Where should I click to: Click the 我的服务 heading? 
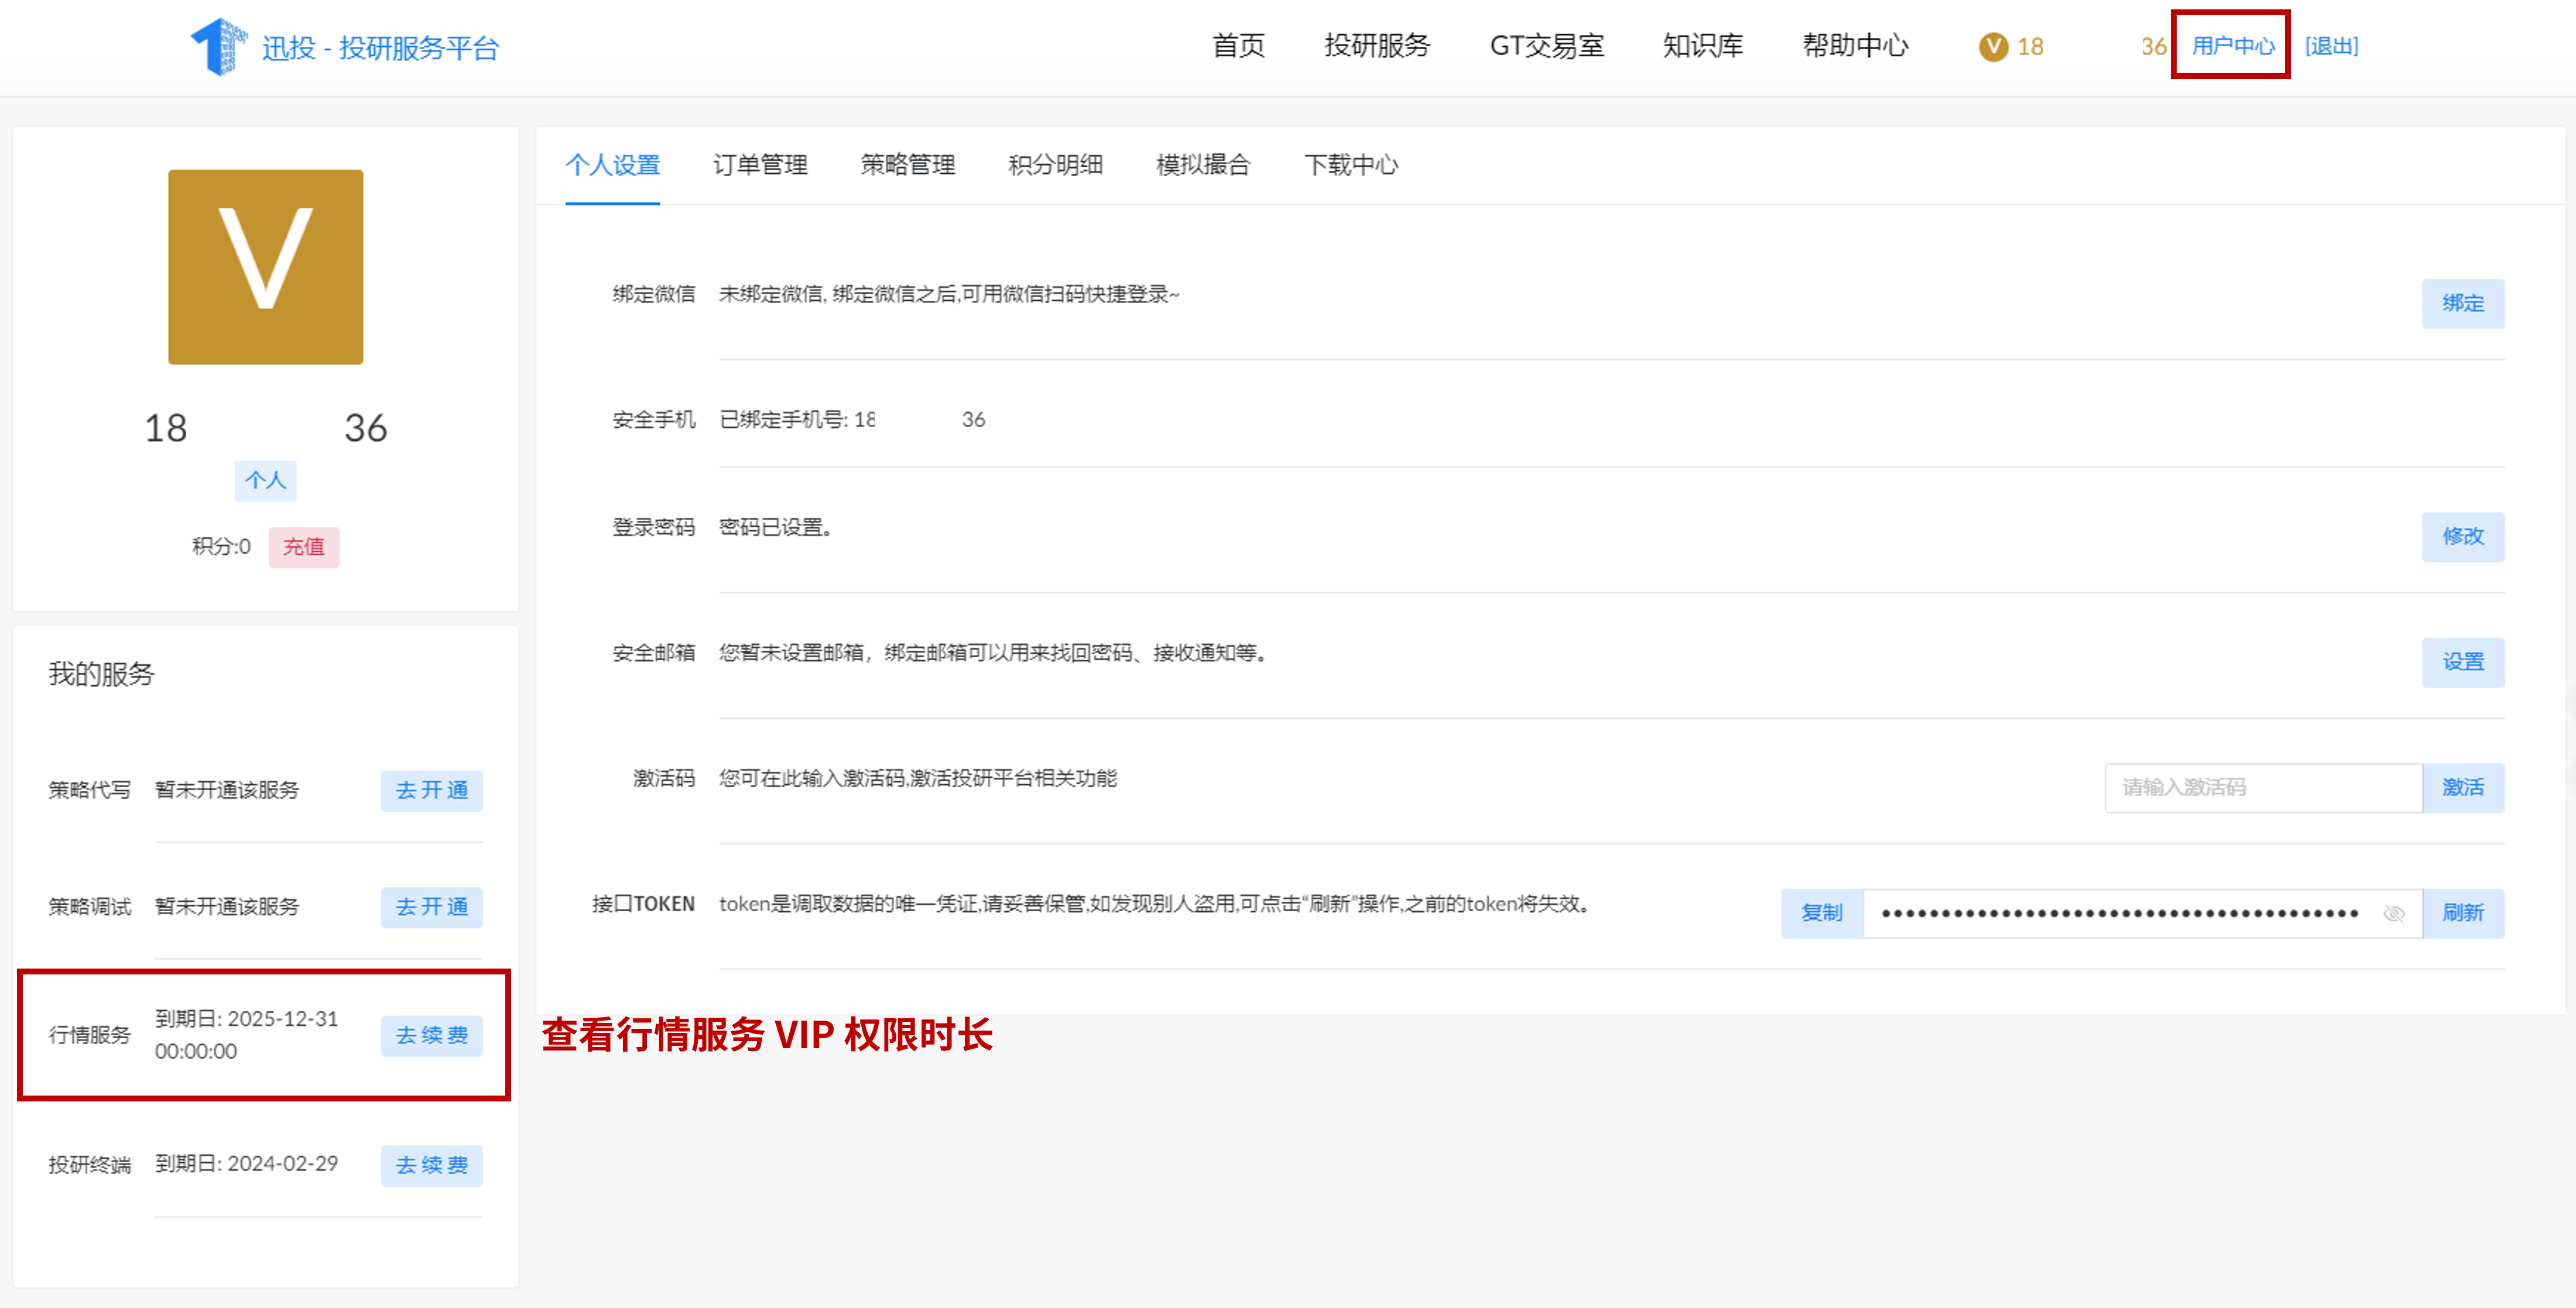101,674
